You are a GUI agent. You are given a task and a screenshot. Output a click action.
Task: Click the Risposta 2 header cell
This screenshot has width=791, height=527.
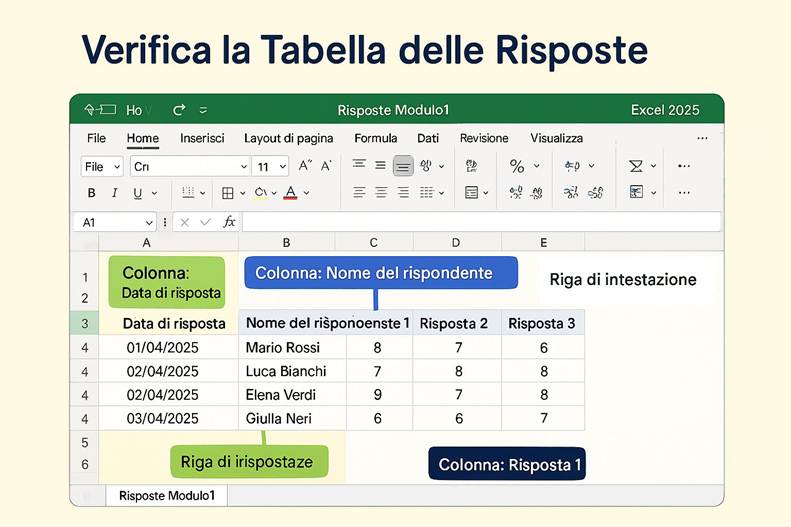(457, 323)
